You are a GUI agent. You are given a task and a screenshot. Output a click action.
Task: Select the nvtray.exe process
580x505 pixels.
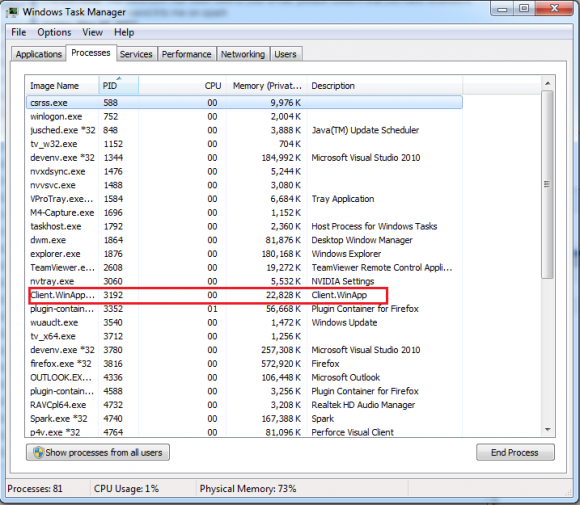[244, 281]
